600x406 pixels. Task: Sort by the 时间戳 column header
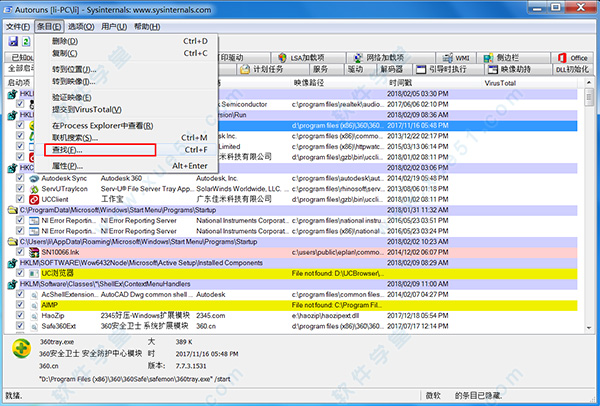434,83
